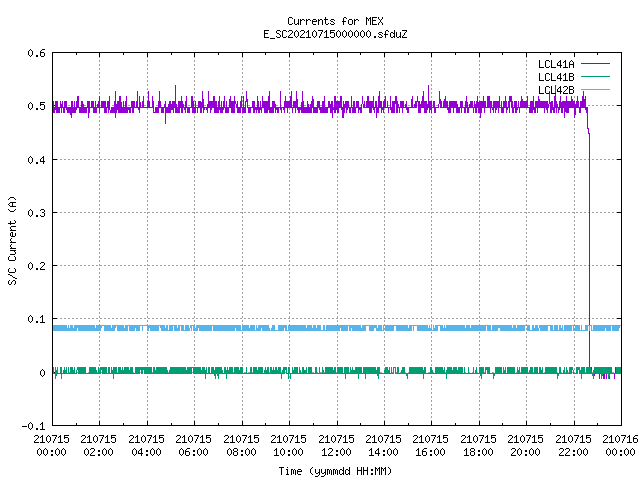Click the x-axis tick '210715 08:00'

(x=241, y=446)
